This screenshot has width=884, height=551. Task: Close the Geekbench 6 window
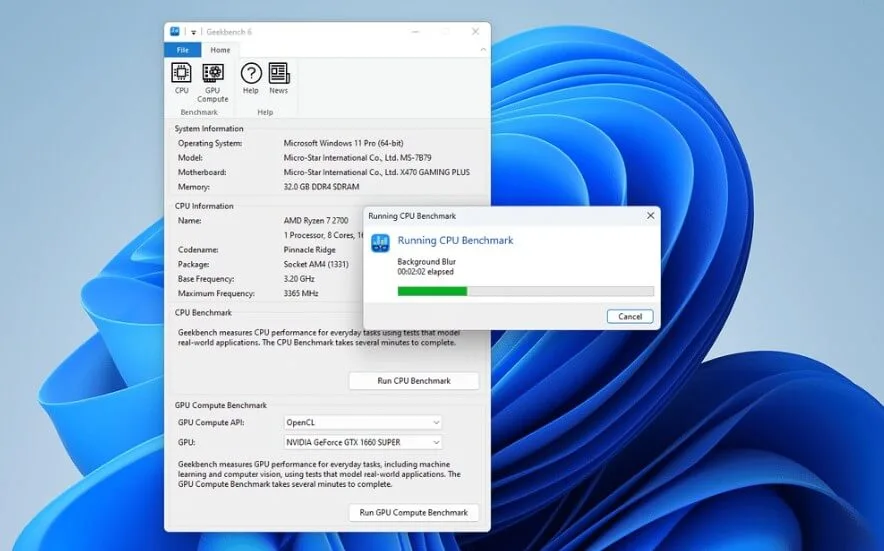click(475, 32)
